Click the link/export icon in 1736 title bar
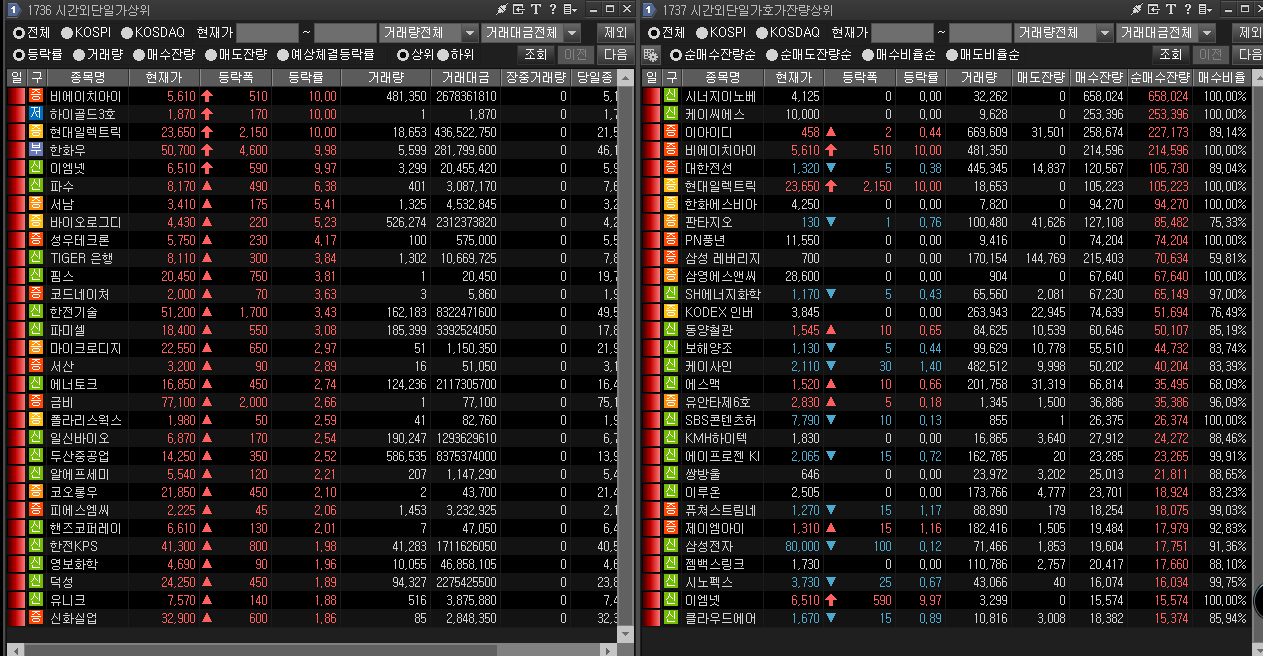This screenshot has width=1263, height=656. click(x=518, y=9)
